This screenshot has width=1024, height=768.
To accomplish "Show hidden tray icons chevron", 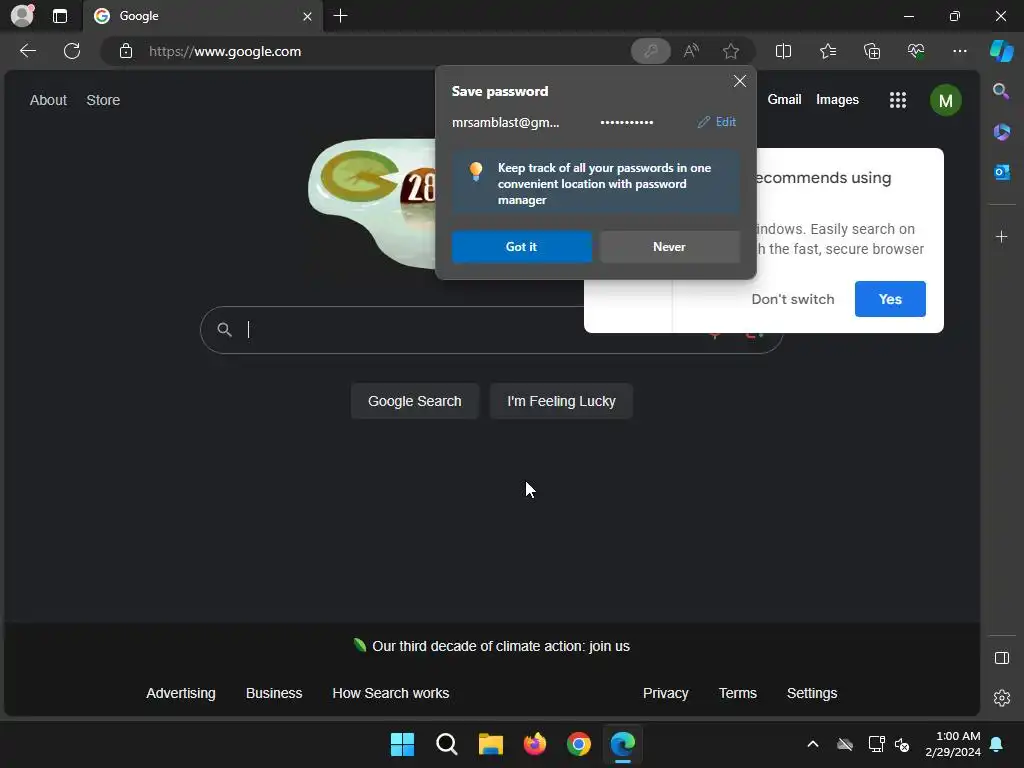I will pos(813,744).
